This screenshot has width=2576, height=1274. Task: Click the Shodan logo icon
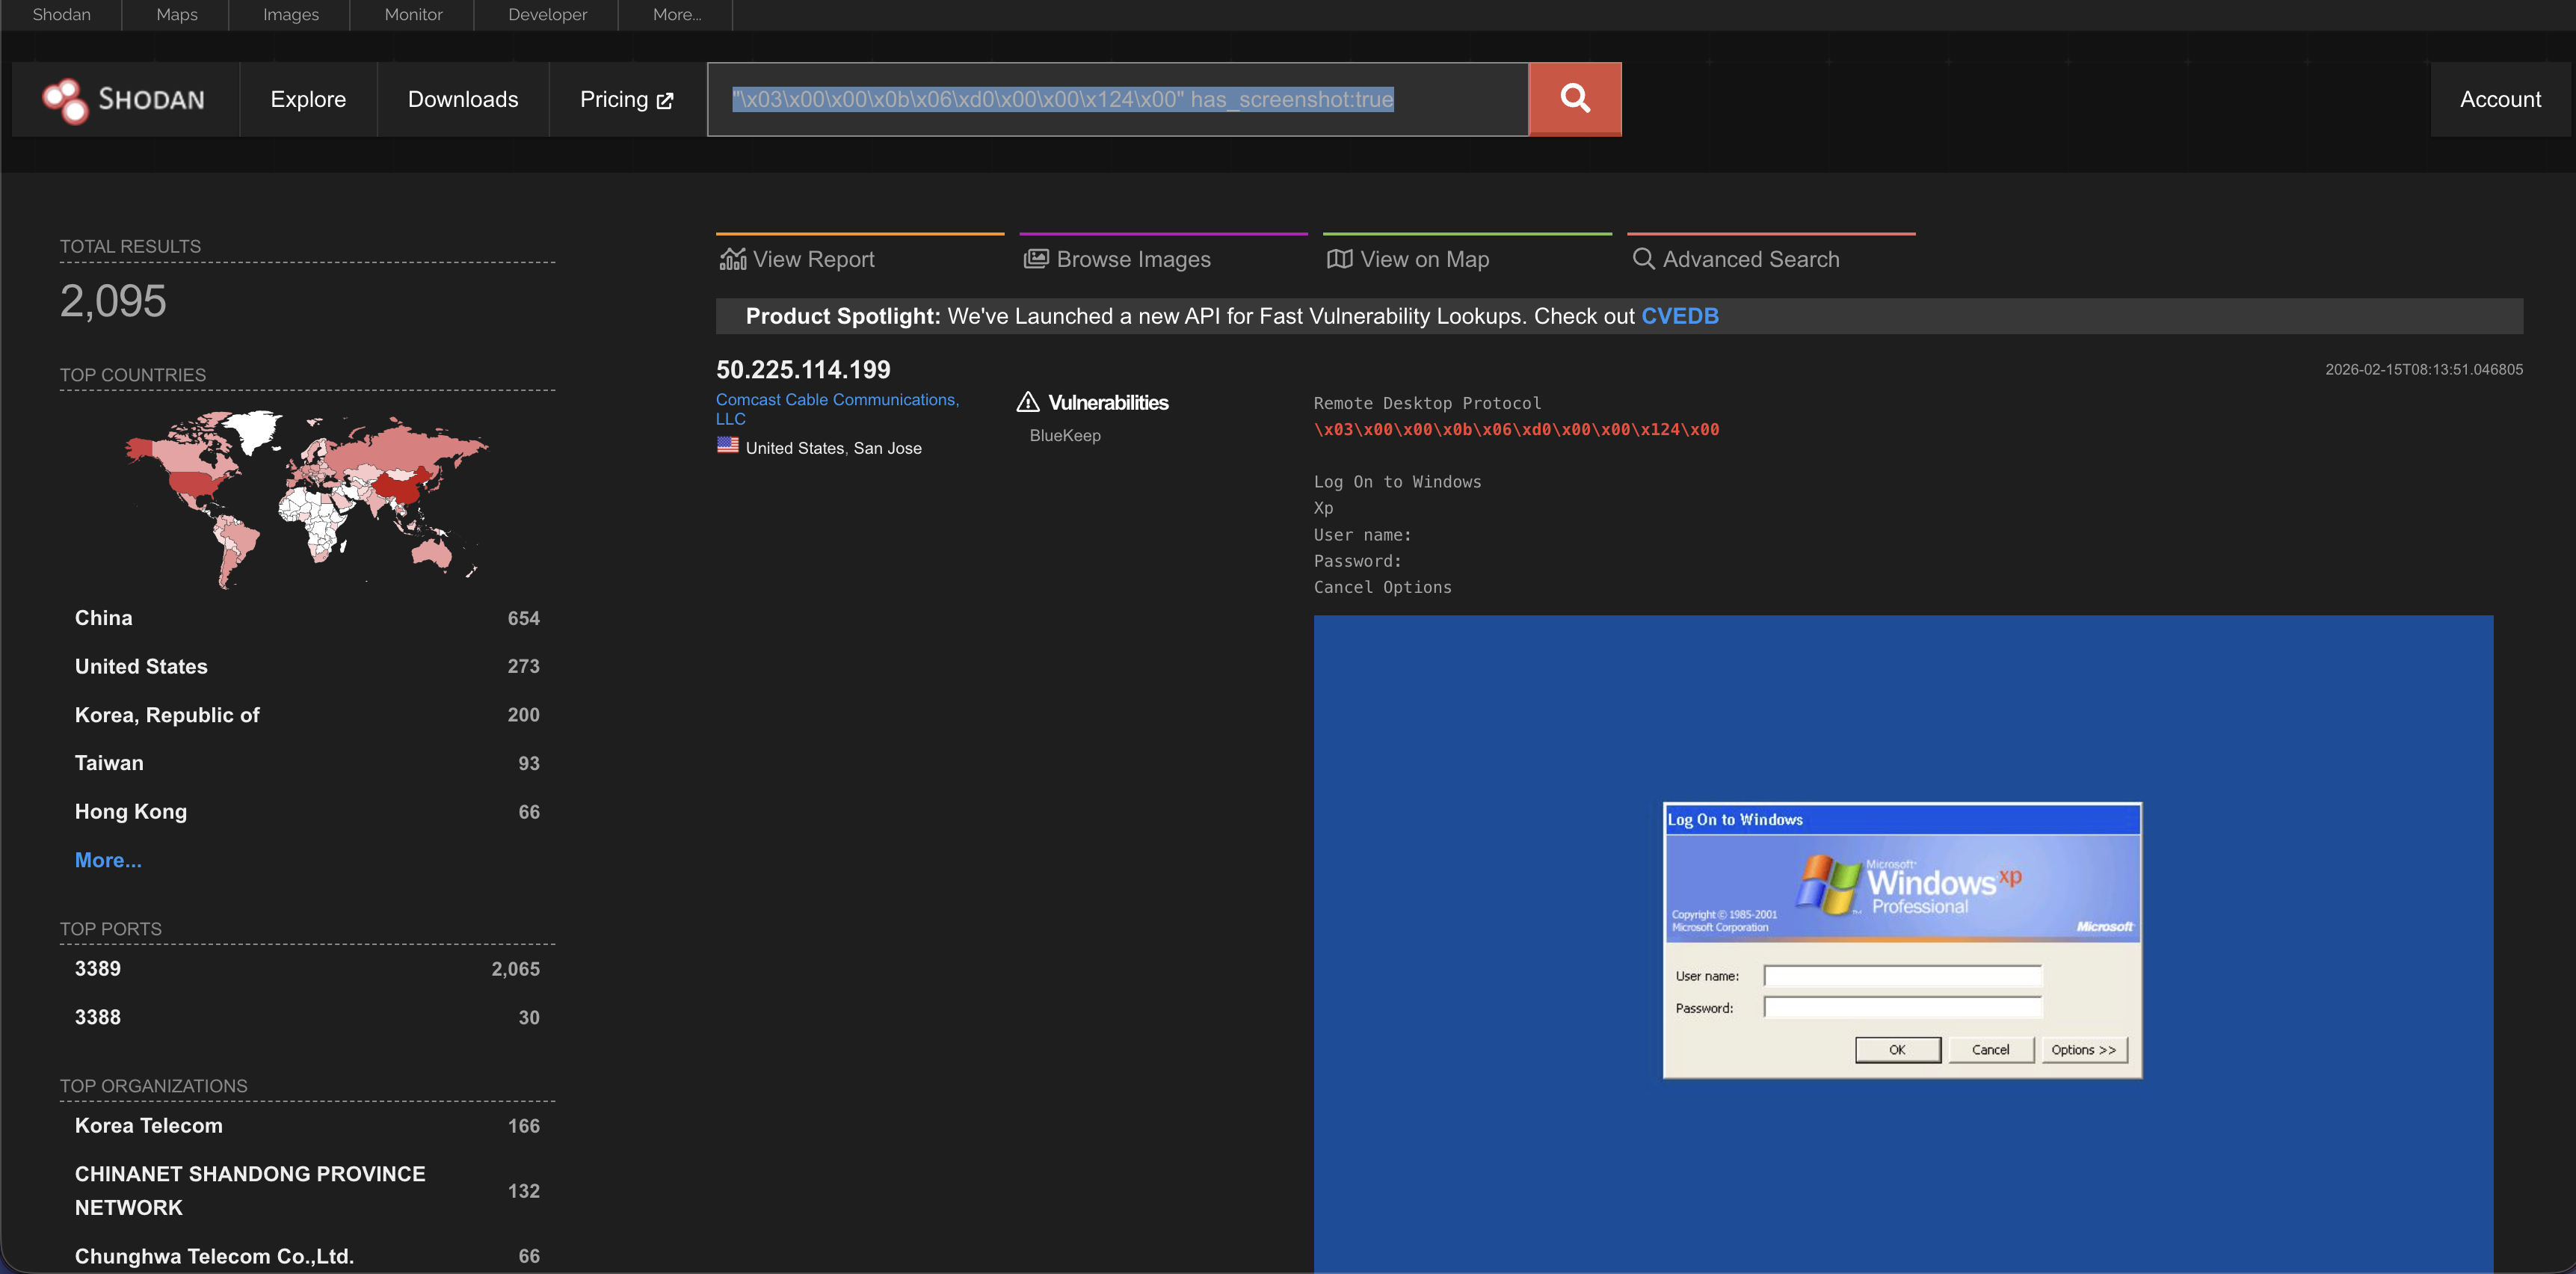[x=65, y=100]
